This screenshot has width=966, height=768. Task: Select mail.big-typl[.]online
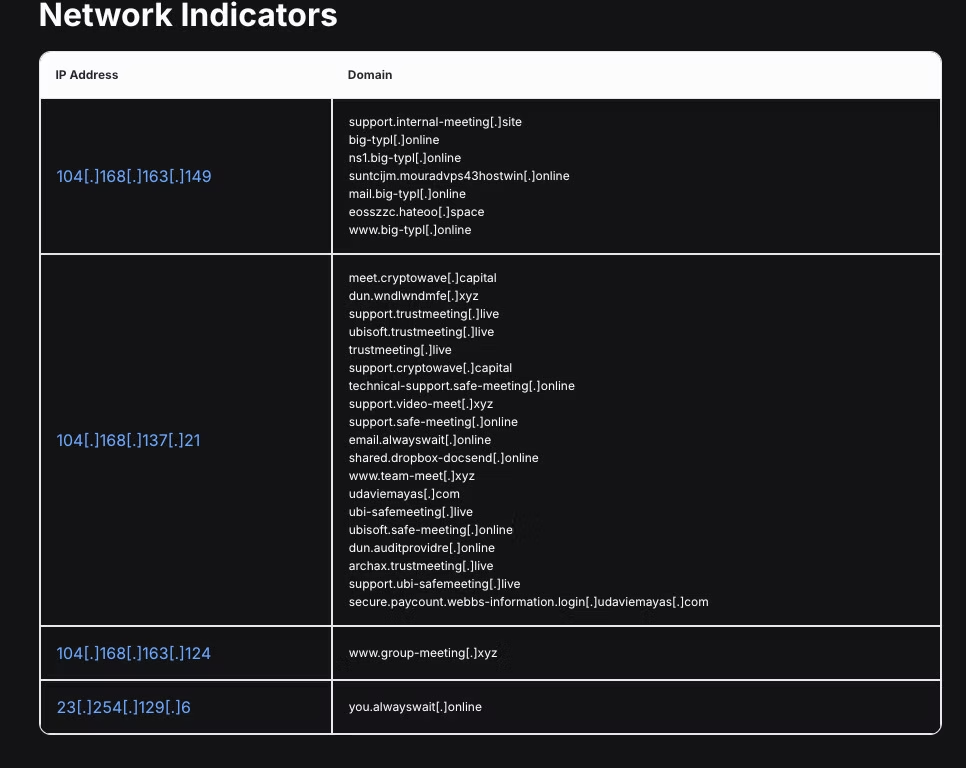pos(404,193)
